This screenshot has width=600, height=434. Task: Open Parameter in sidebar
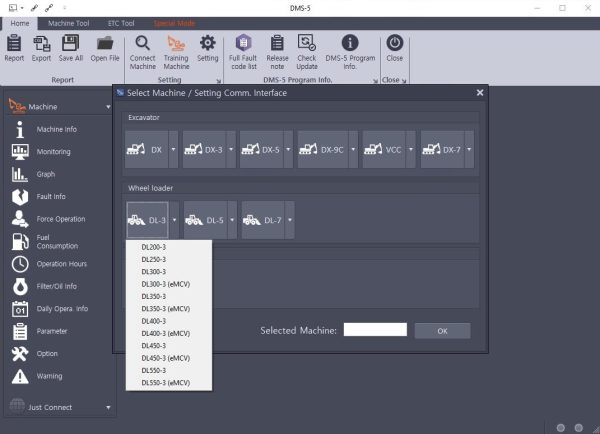click(52, 331)
